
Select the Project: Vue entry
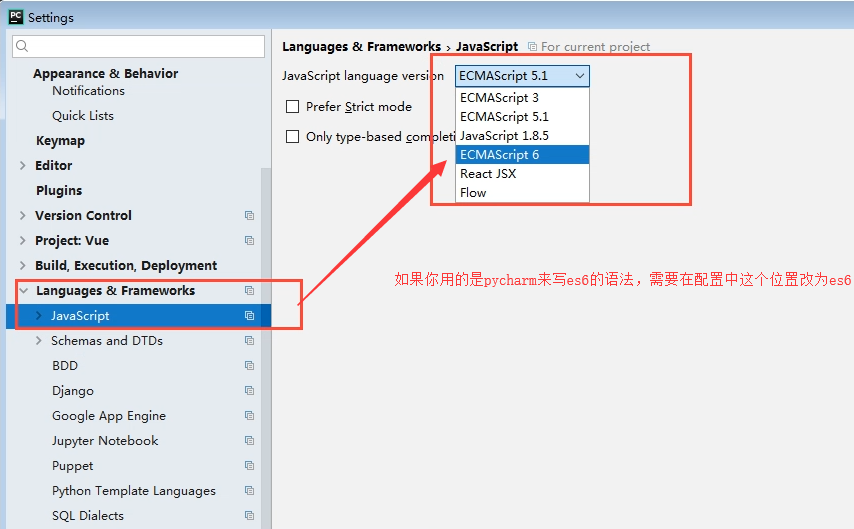pyautogui.click(x=72, y=241)
